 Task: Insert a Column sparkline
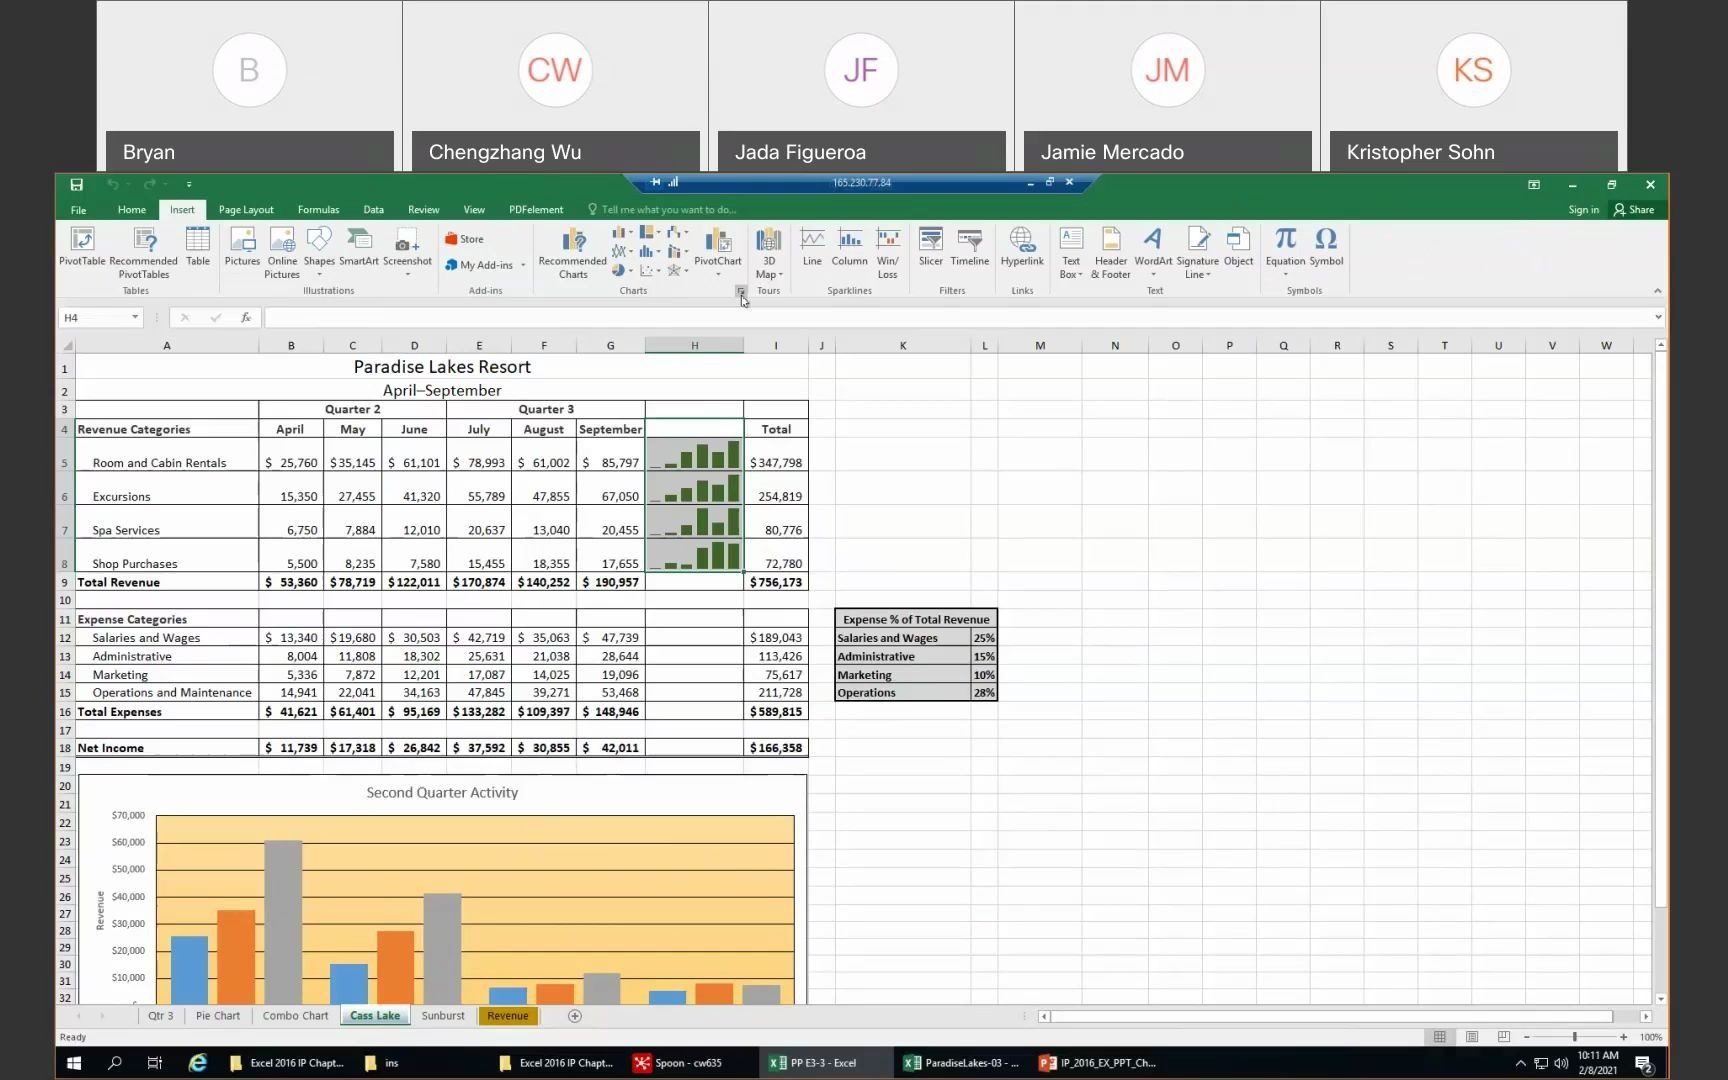(x=850, y=247)
